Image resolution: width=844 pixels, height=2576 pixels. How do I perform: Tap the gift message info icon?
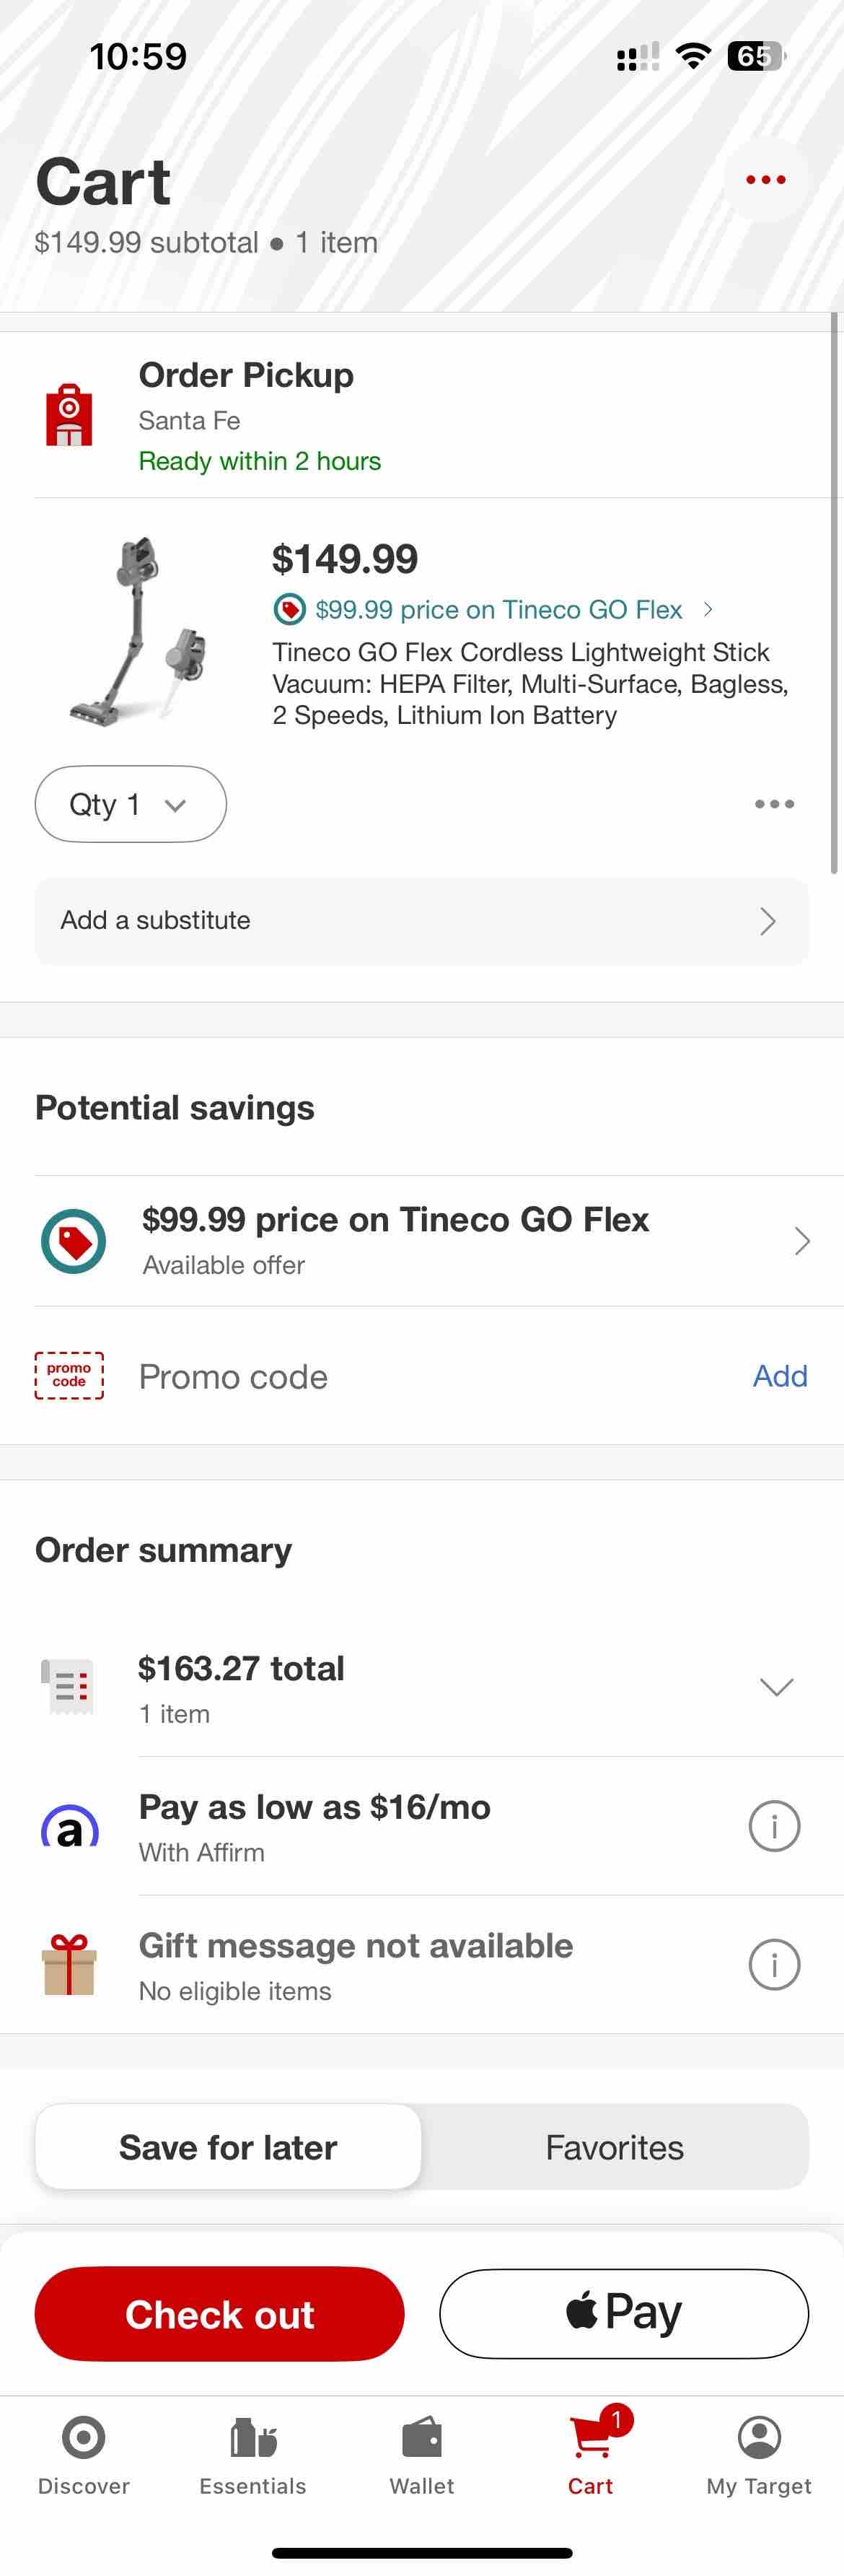point(774,1963)
